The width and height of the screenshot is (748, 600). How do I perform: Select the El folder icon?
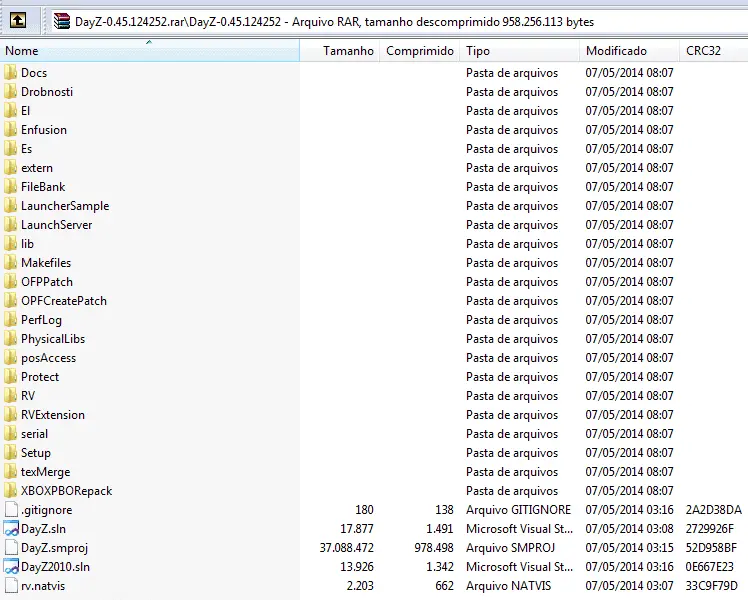(10, 111)
